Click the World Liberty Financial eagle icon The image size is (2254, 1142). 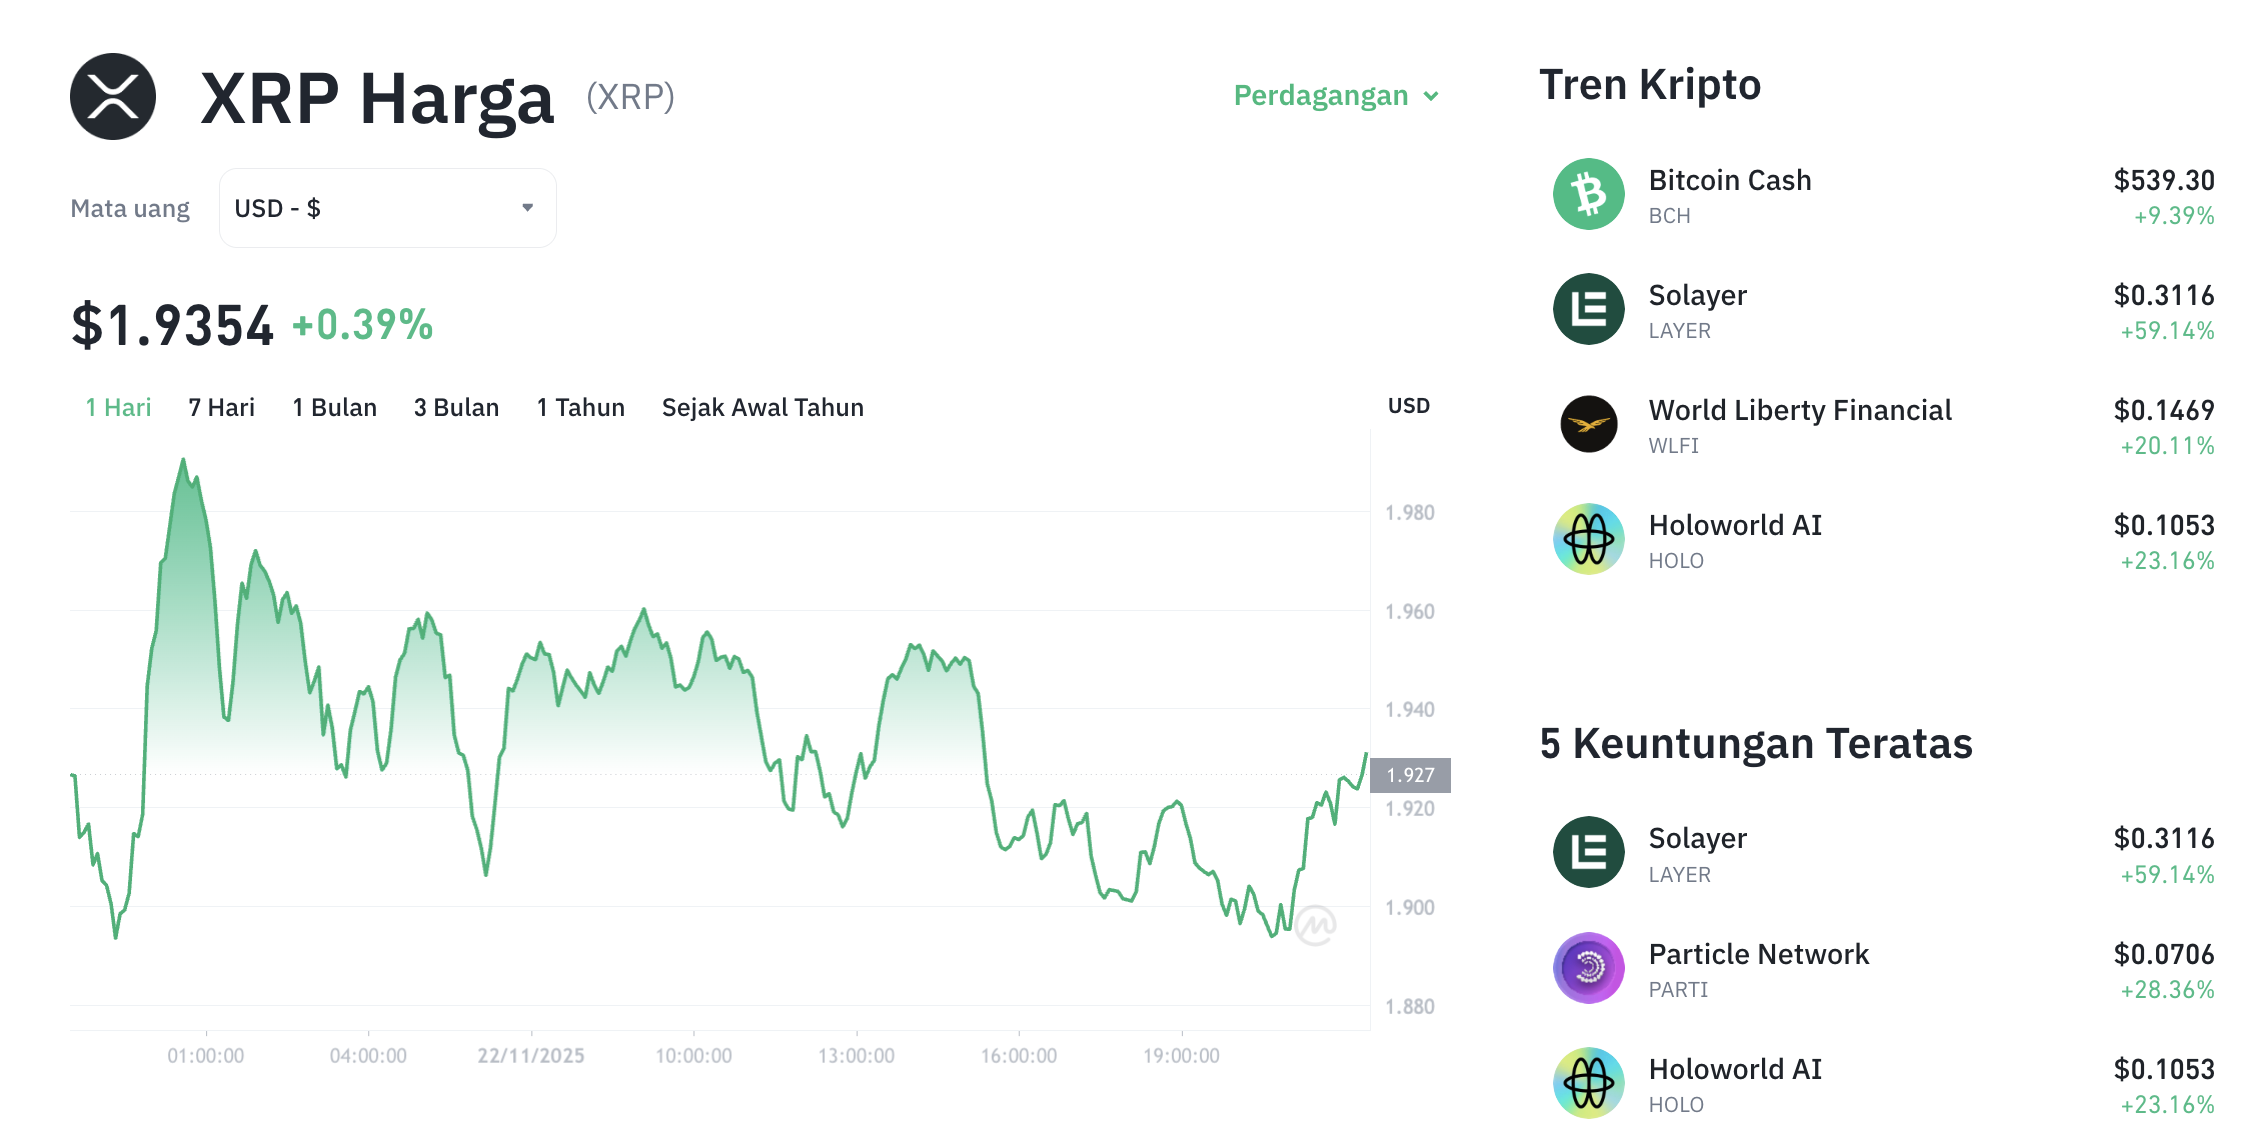click(x=1587, y=423)
